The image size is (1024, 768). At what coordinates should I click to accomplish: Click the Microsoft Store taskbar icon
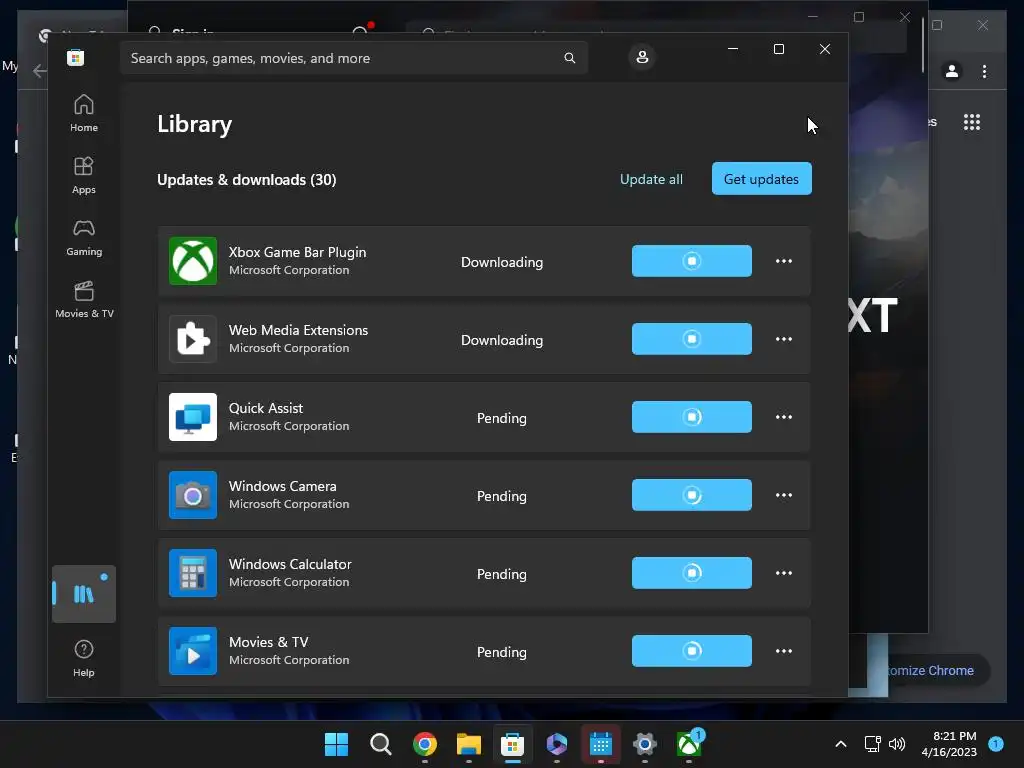(513, 744)
